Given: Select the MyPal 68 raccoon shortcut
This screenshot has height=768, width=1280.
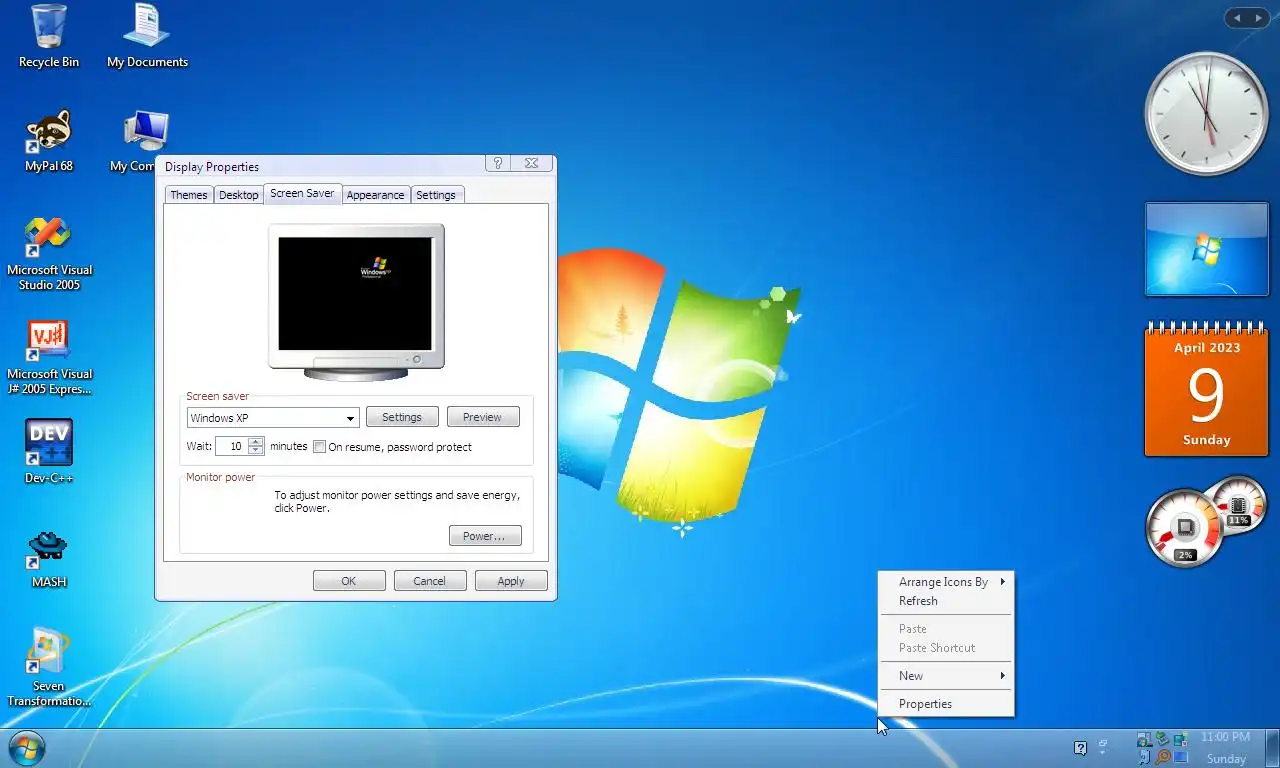Looking at the screenshot, I should [x=48, y=141].
